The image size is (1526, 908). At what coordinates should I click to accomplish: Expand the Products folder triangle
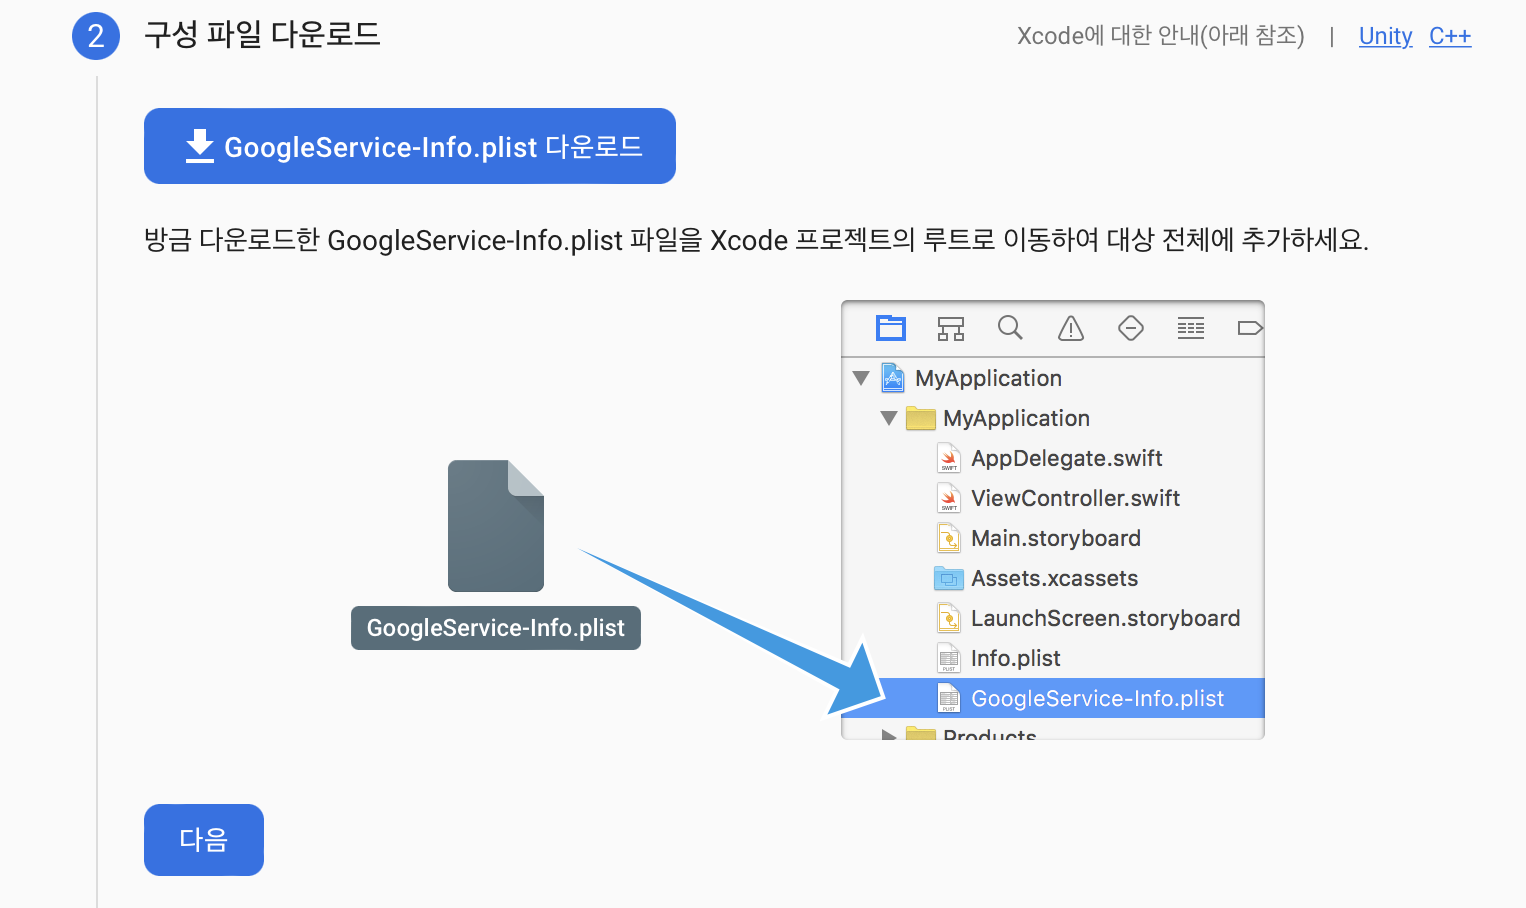[x=889, y=734]
